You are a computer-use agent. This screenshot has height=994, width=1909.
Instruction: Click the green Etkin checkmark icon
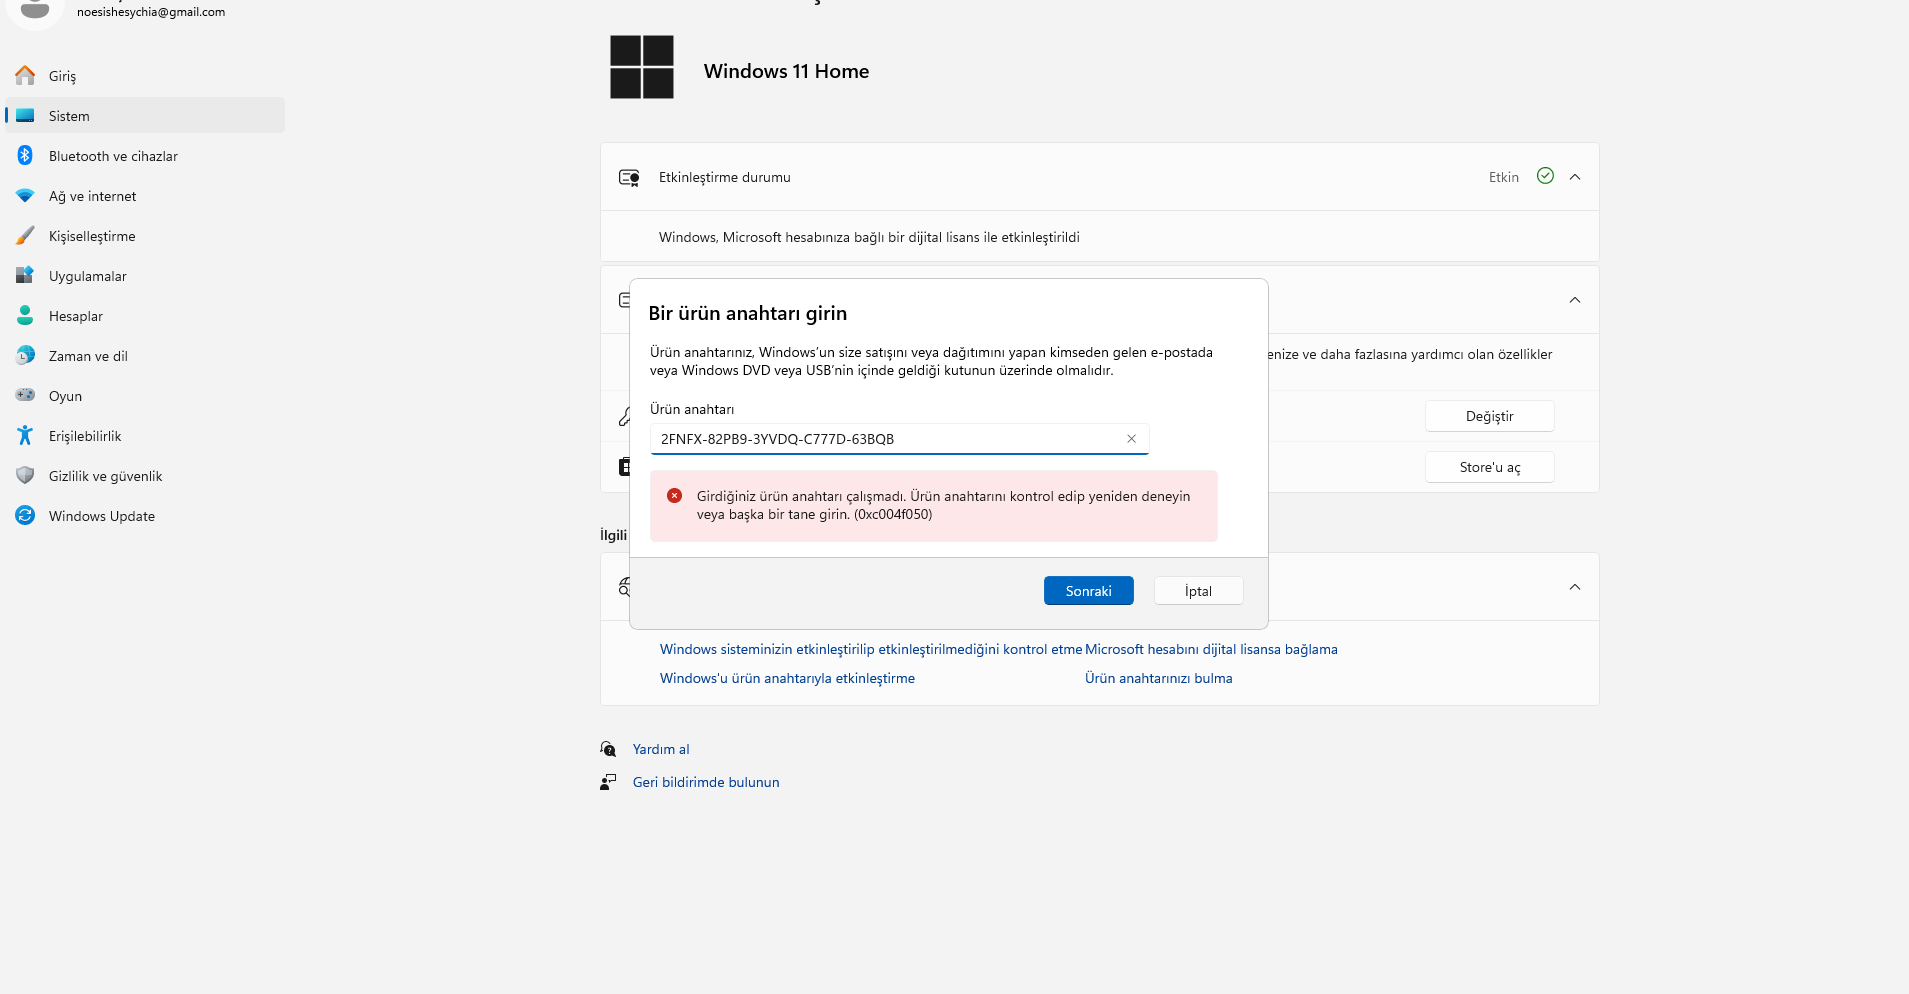click(x=1545, y=176)
